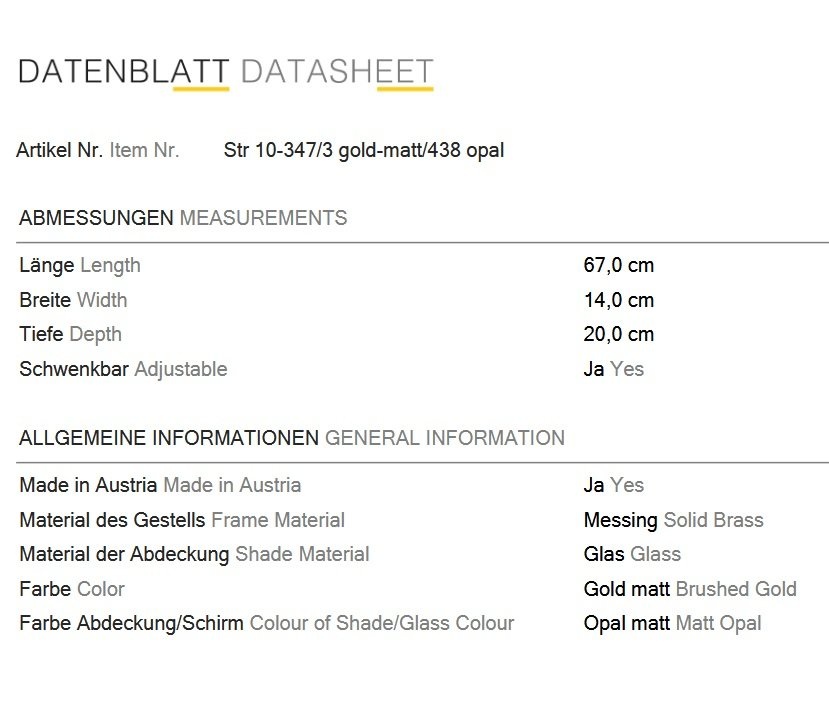Click the Artikel Nr. label
829x709 pixels.
click(60, 150)
